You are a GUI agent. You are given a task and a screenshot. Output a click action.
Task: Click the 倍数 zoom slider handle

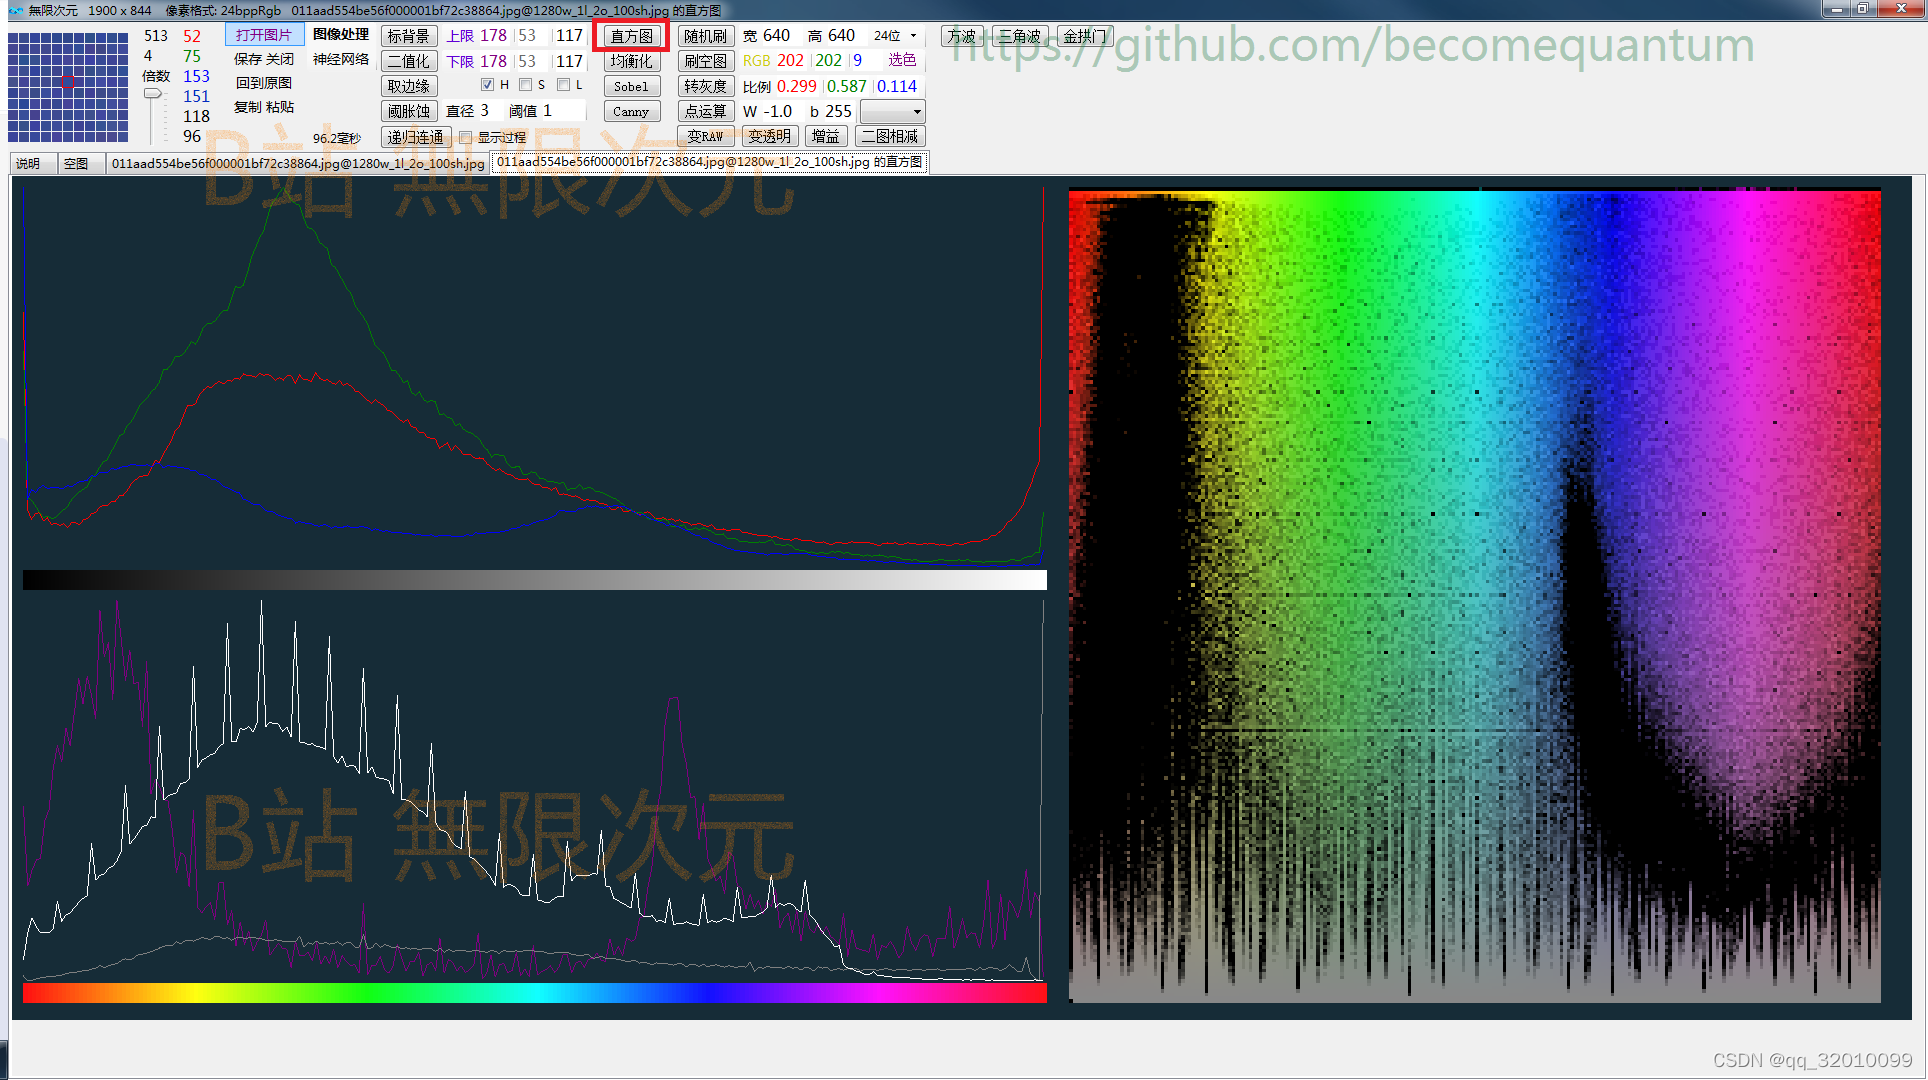click(x=152, y=94)
